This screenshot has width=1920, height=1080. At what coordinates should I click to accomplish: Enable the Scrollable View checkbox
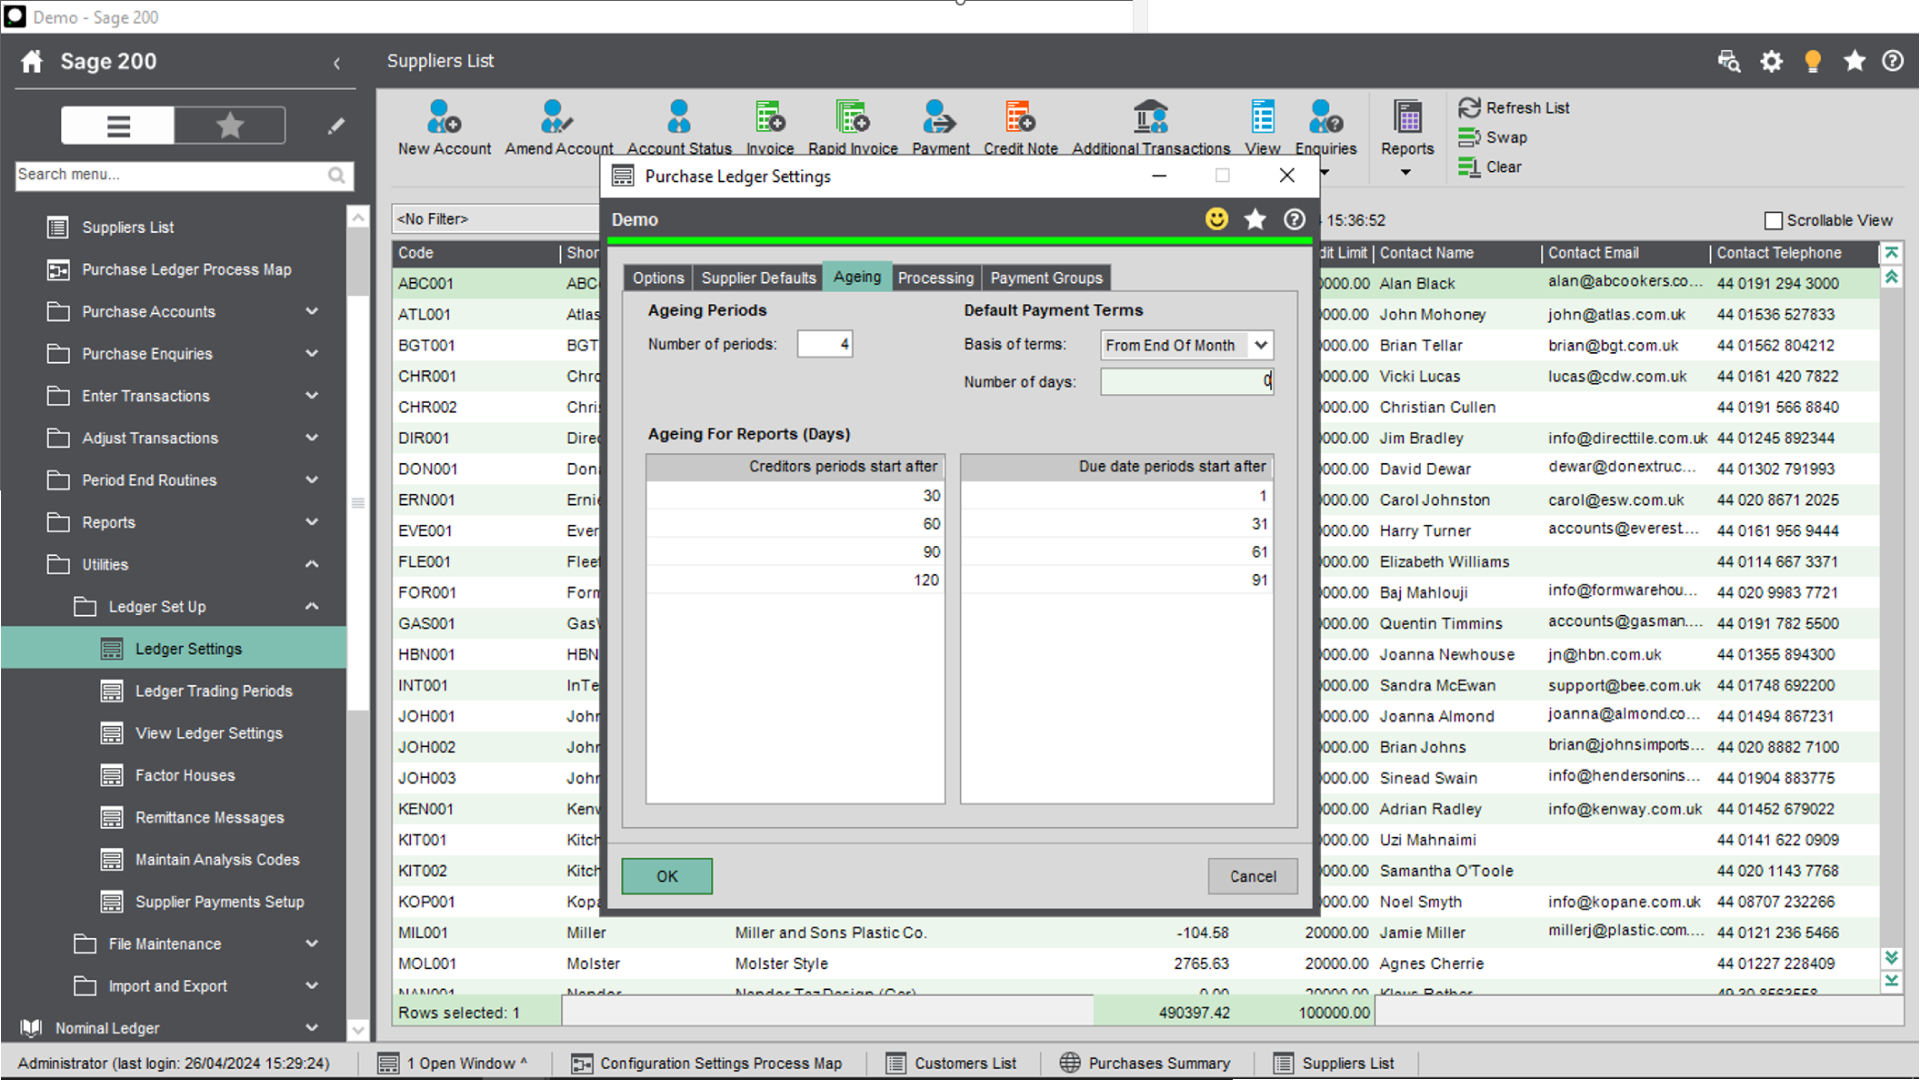point(1773,220)
